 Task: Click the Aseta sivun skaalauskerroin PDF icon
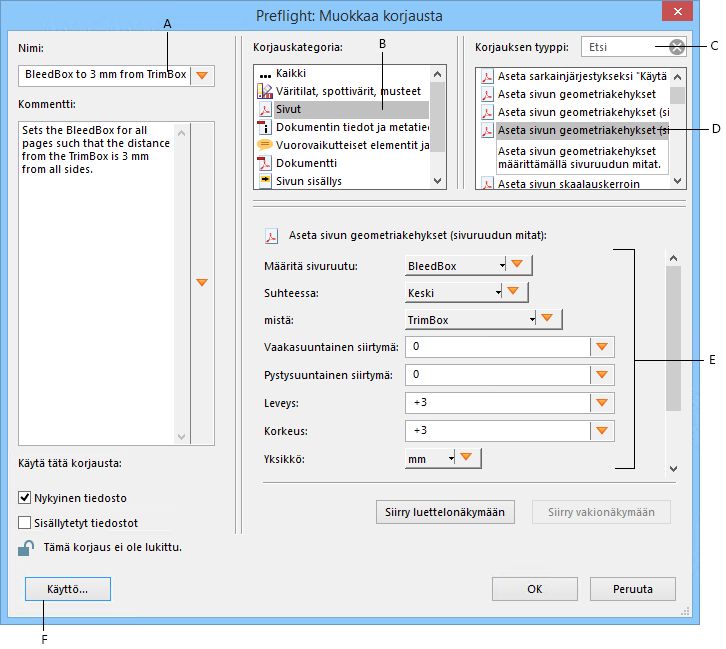coord(487,184)
